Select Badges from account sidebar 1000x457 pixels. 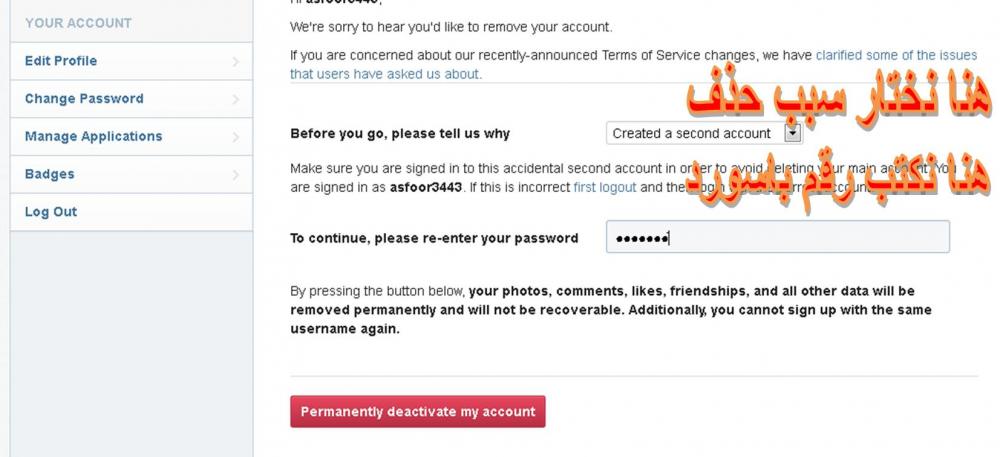50,174
